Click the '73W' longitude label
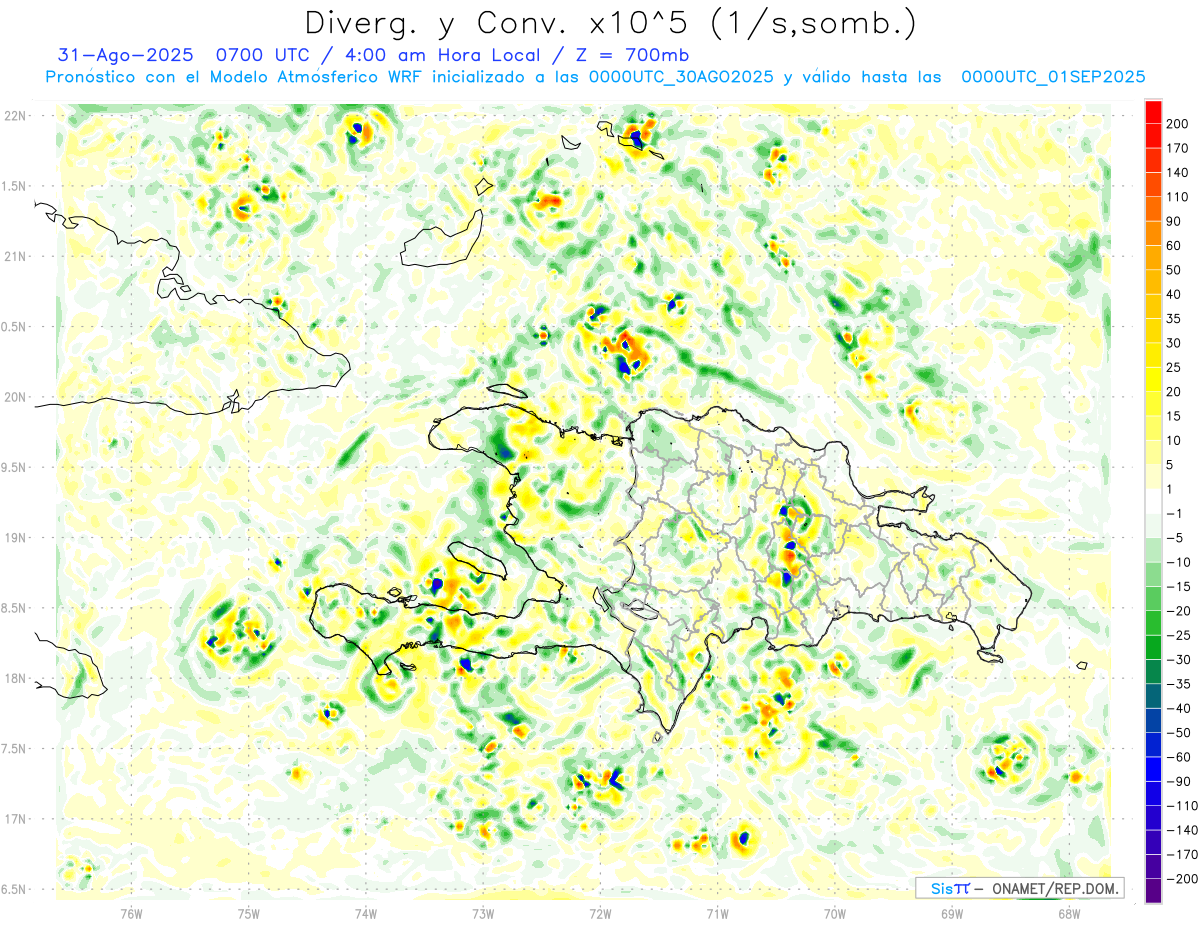The height and width of the screenshot is (927, 1200). (x=483, y=913)
